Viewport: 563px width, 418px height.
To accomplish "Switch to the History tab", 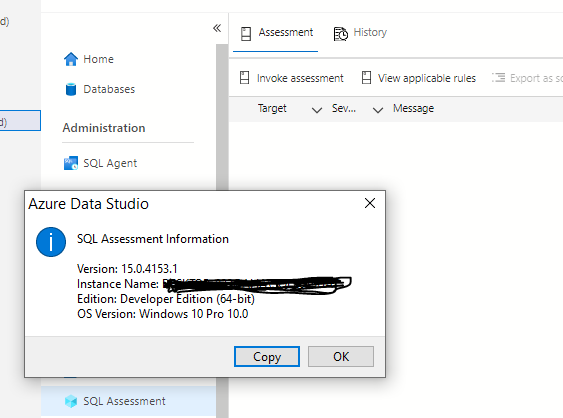I will 360,33.
